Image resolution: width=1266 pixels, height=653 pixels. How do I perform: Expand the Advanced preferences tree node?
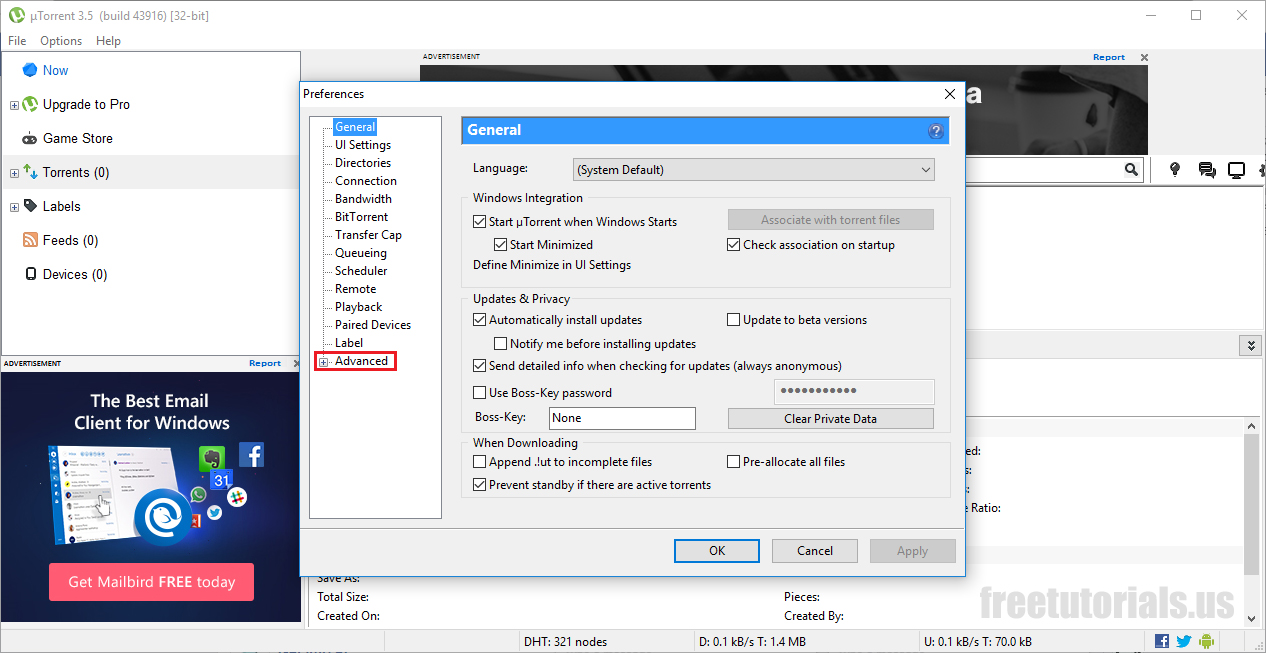pyautogui.click(x=323, y=362)
